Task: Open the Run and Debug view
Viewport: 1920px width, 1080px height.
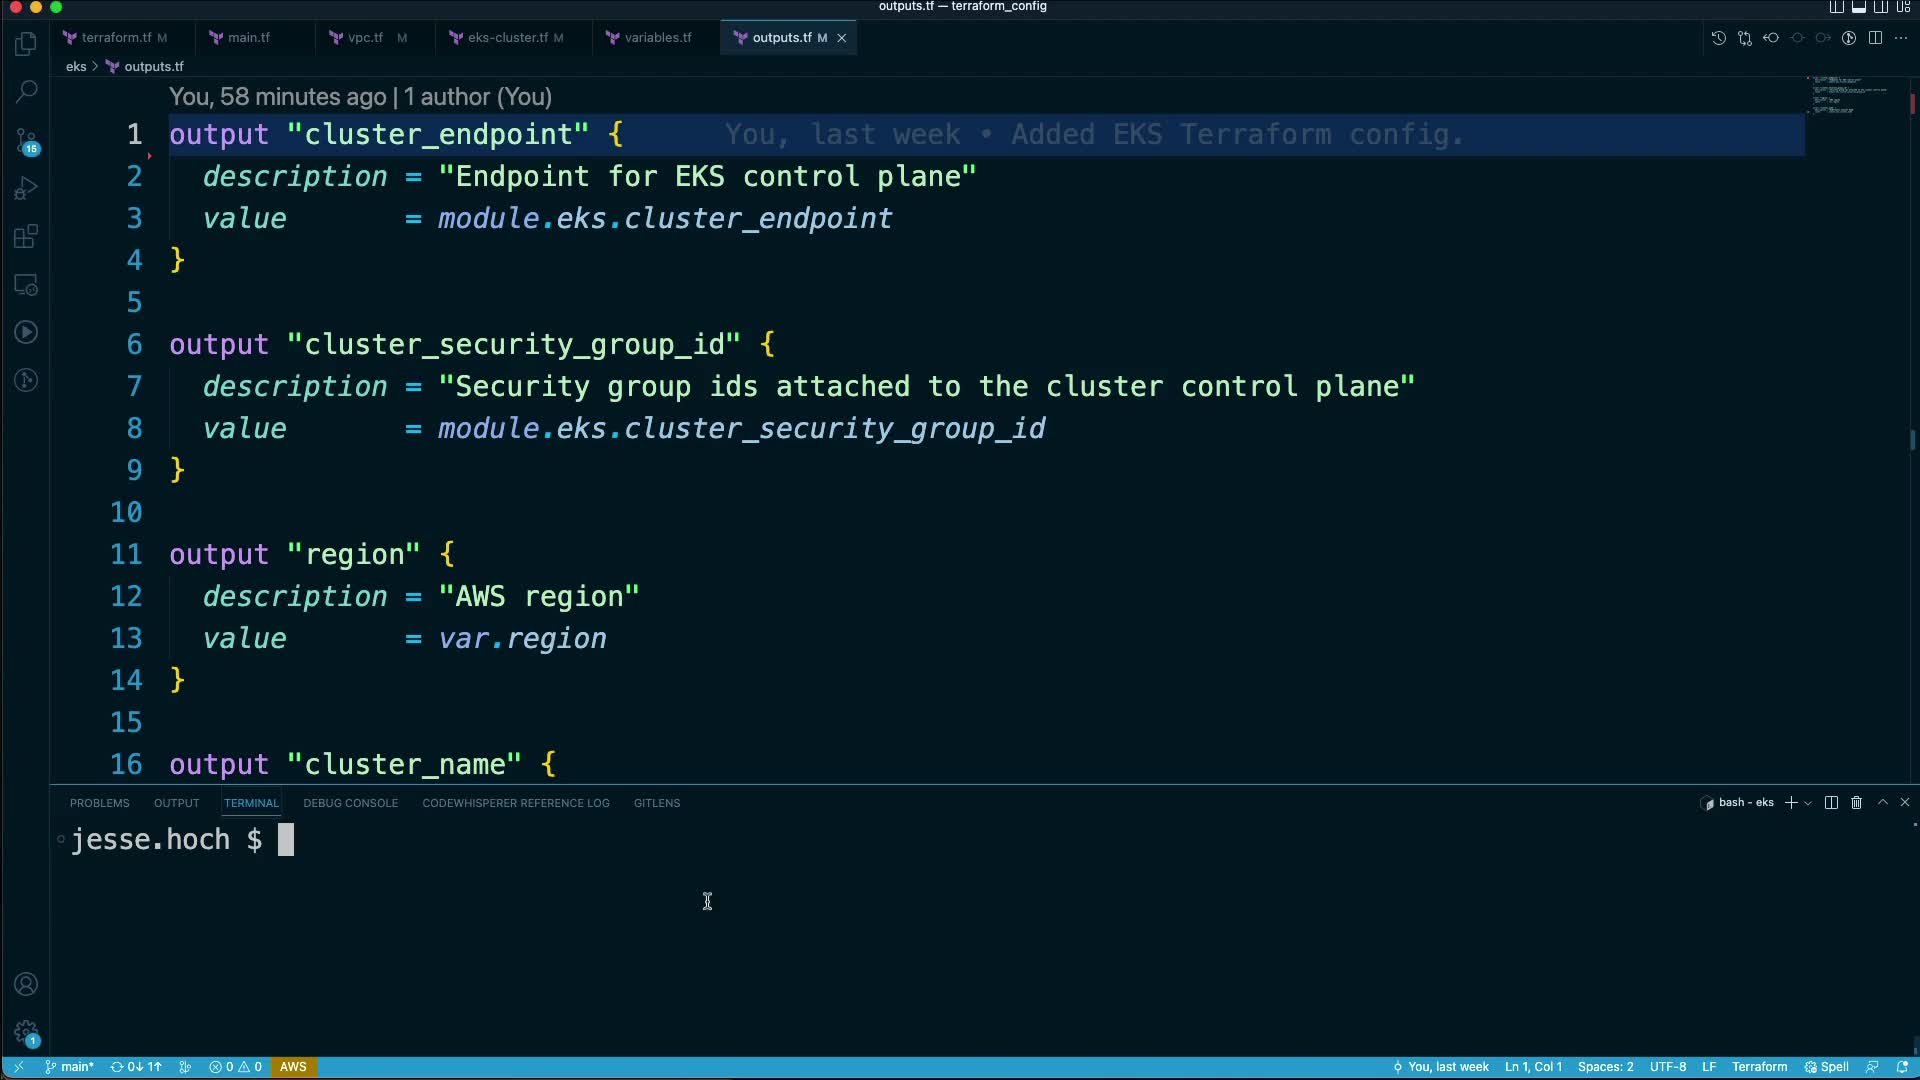Action: point(26,189)
